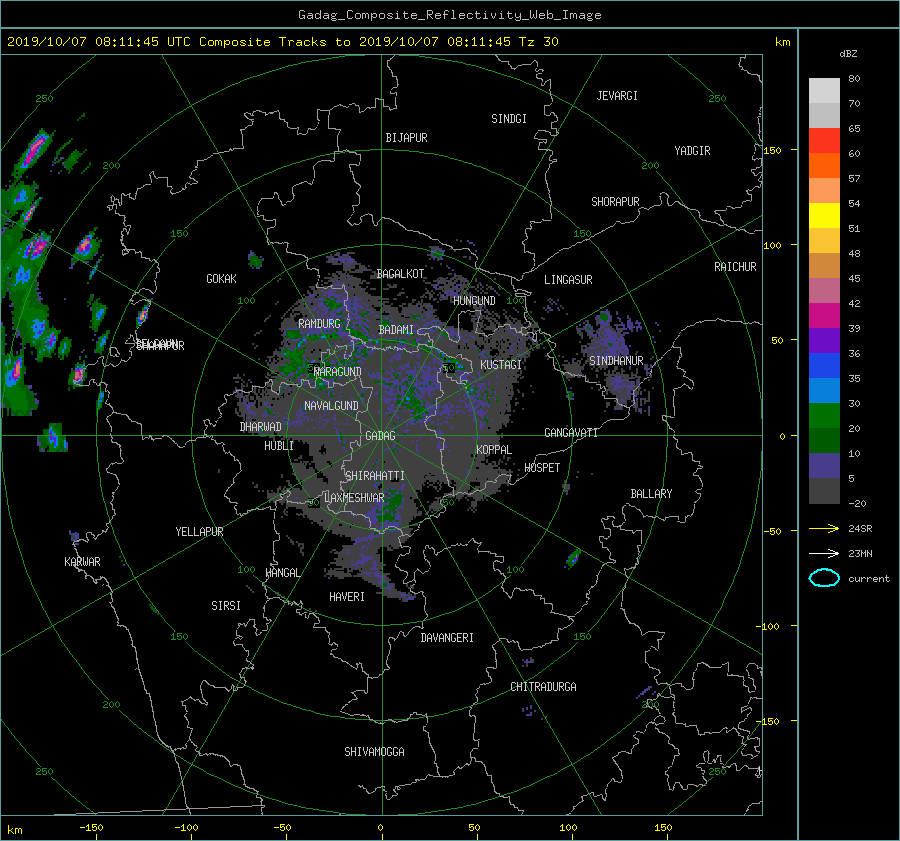Click the Gadag_Composite_Reflectivity_Web_Image title
The height and width of the screenshot is (841, 900).
click(x=449, y=15)
